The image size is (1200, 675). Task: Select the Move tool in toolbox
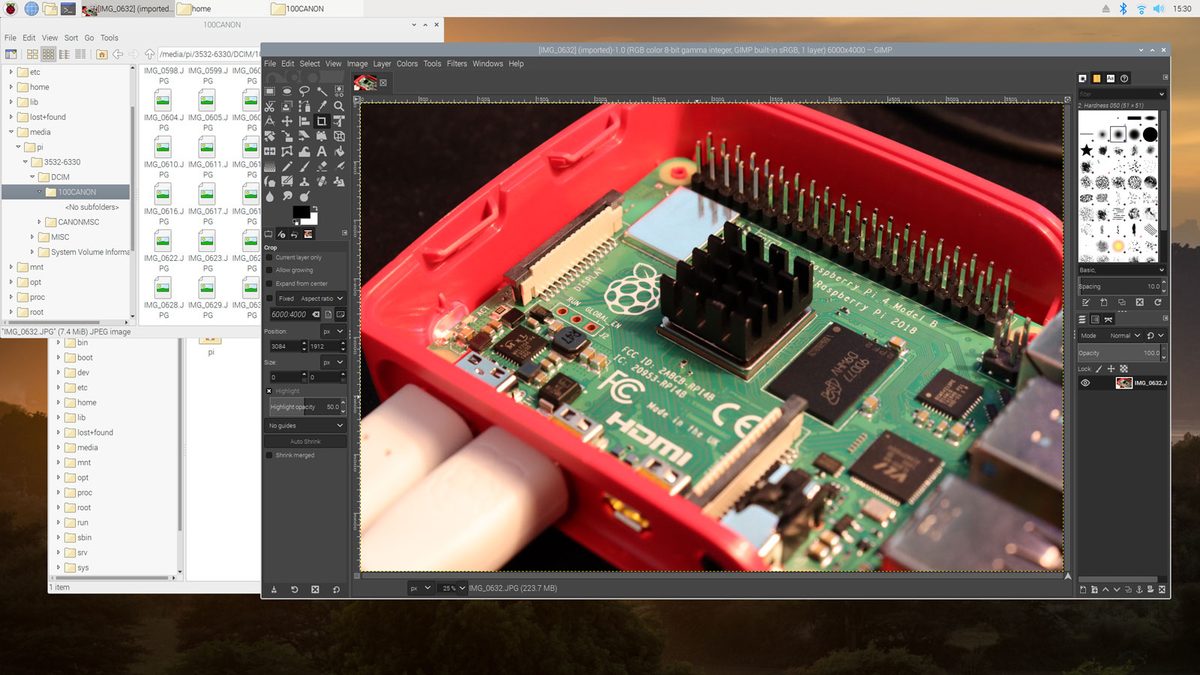pyautogui.click(x=287, y=121)
